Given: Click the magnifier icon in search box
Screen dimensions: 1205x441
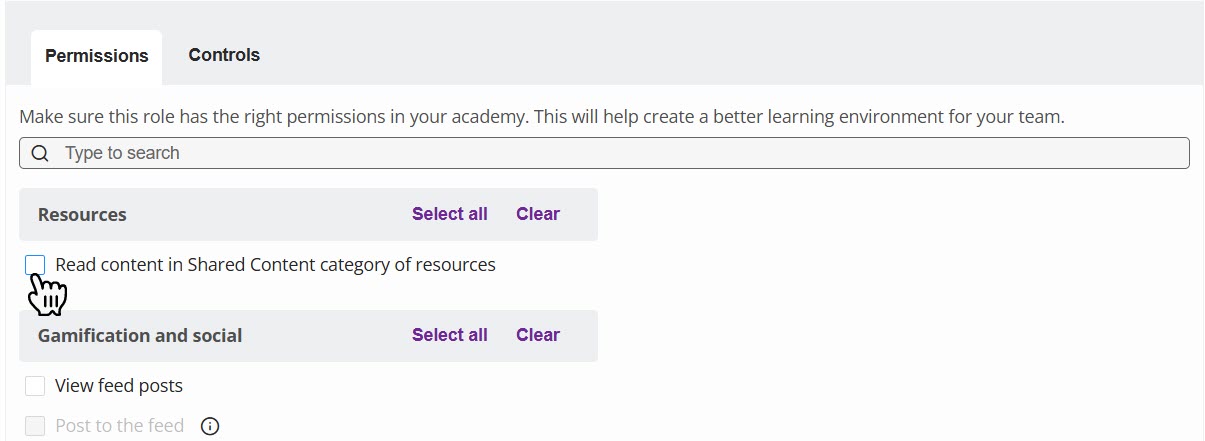Looking at the screenshot, I should click(x=40, y=153).
